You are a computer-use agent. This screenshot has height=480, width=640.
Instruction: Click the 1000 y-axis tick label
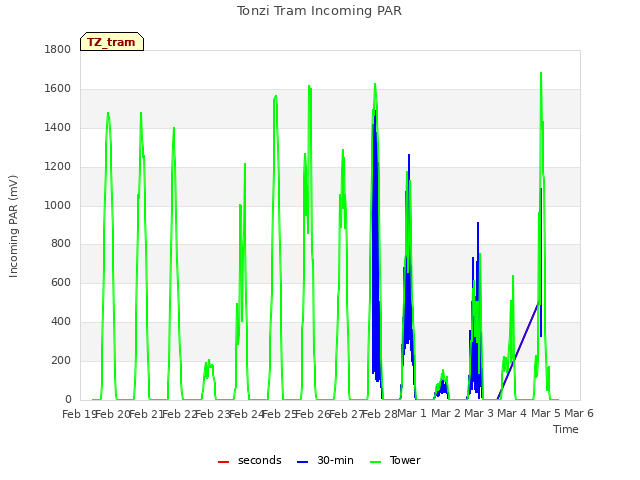[x=58, y=205]
